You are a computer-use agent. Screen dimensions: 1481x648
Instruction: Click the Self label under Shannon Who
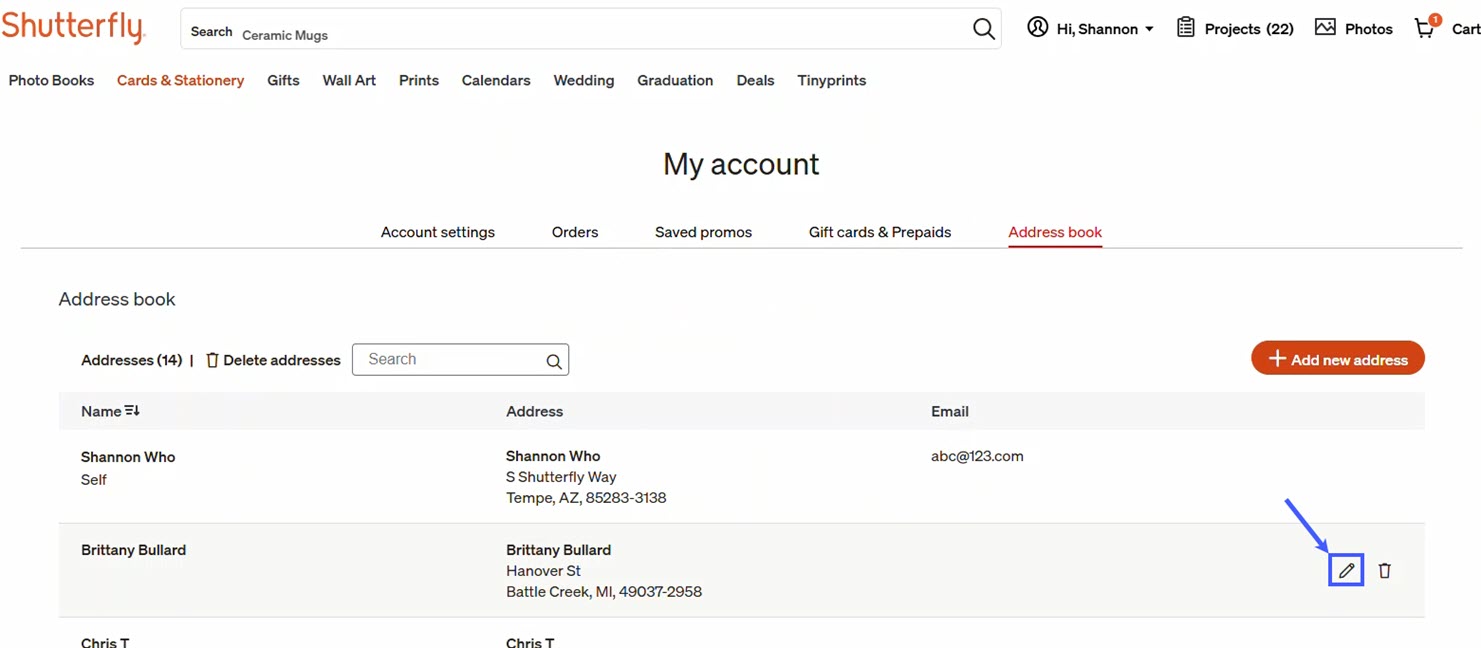point(94,480)
